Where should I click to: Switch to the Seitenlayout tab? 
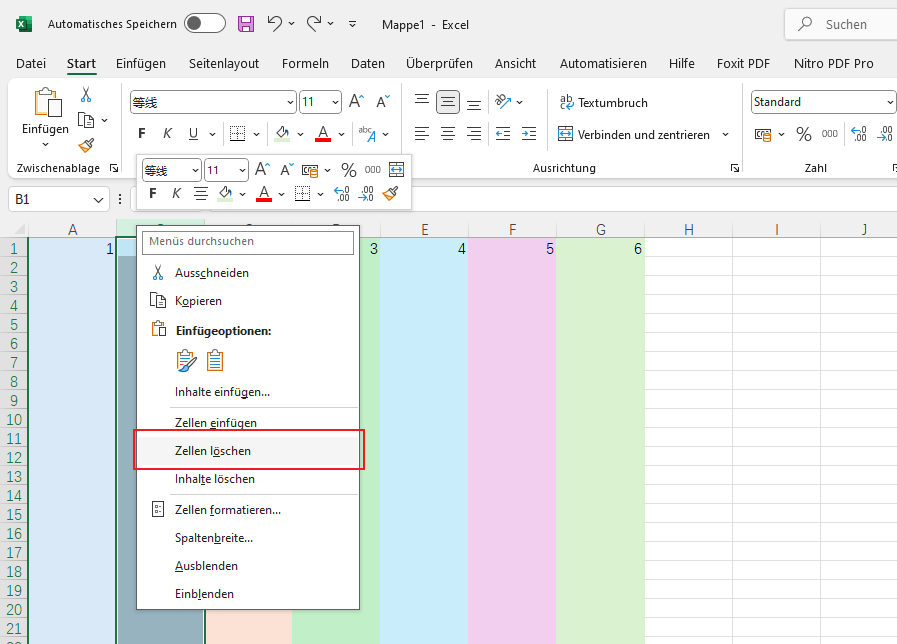coord(224,63)
